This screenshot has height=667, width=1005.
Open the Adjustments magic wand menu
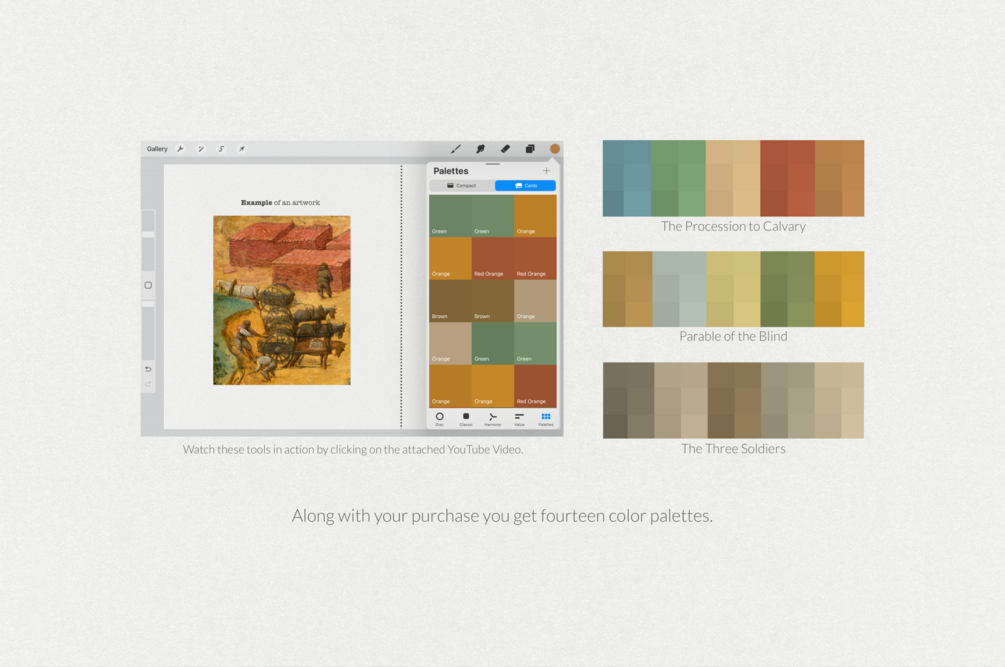pos(201,149)
